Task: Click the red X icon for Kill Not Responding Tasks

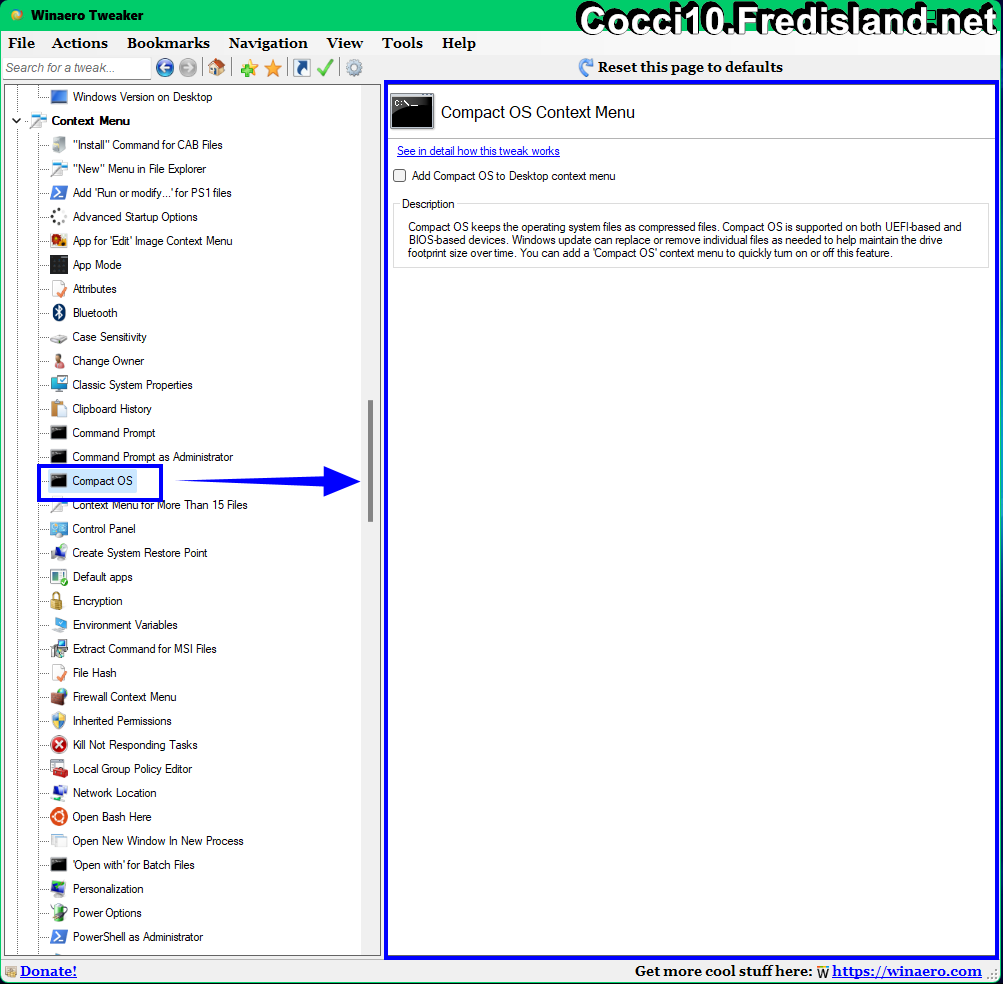Action: click(59, 745)
